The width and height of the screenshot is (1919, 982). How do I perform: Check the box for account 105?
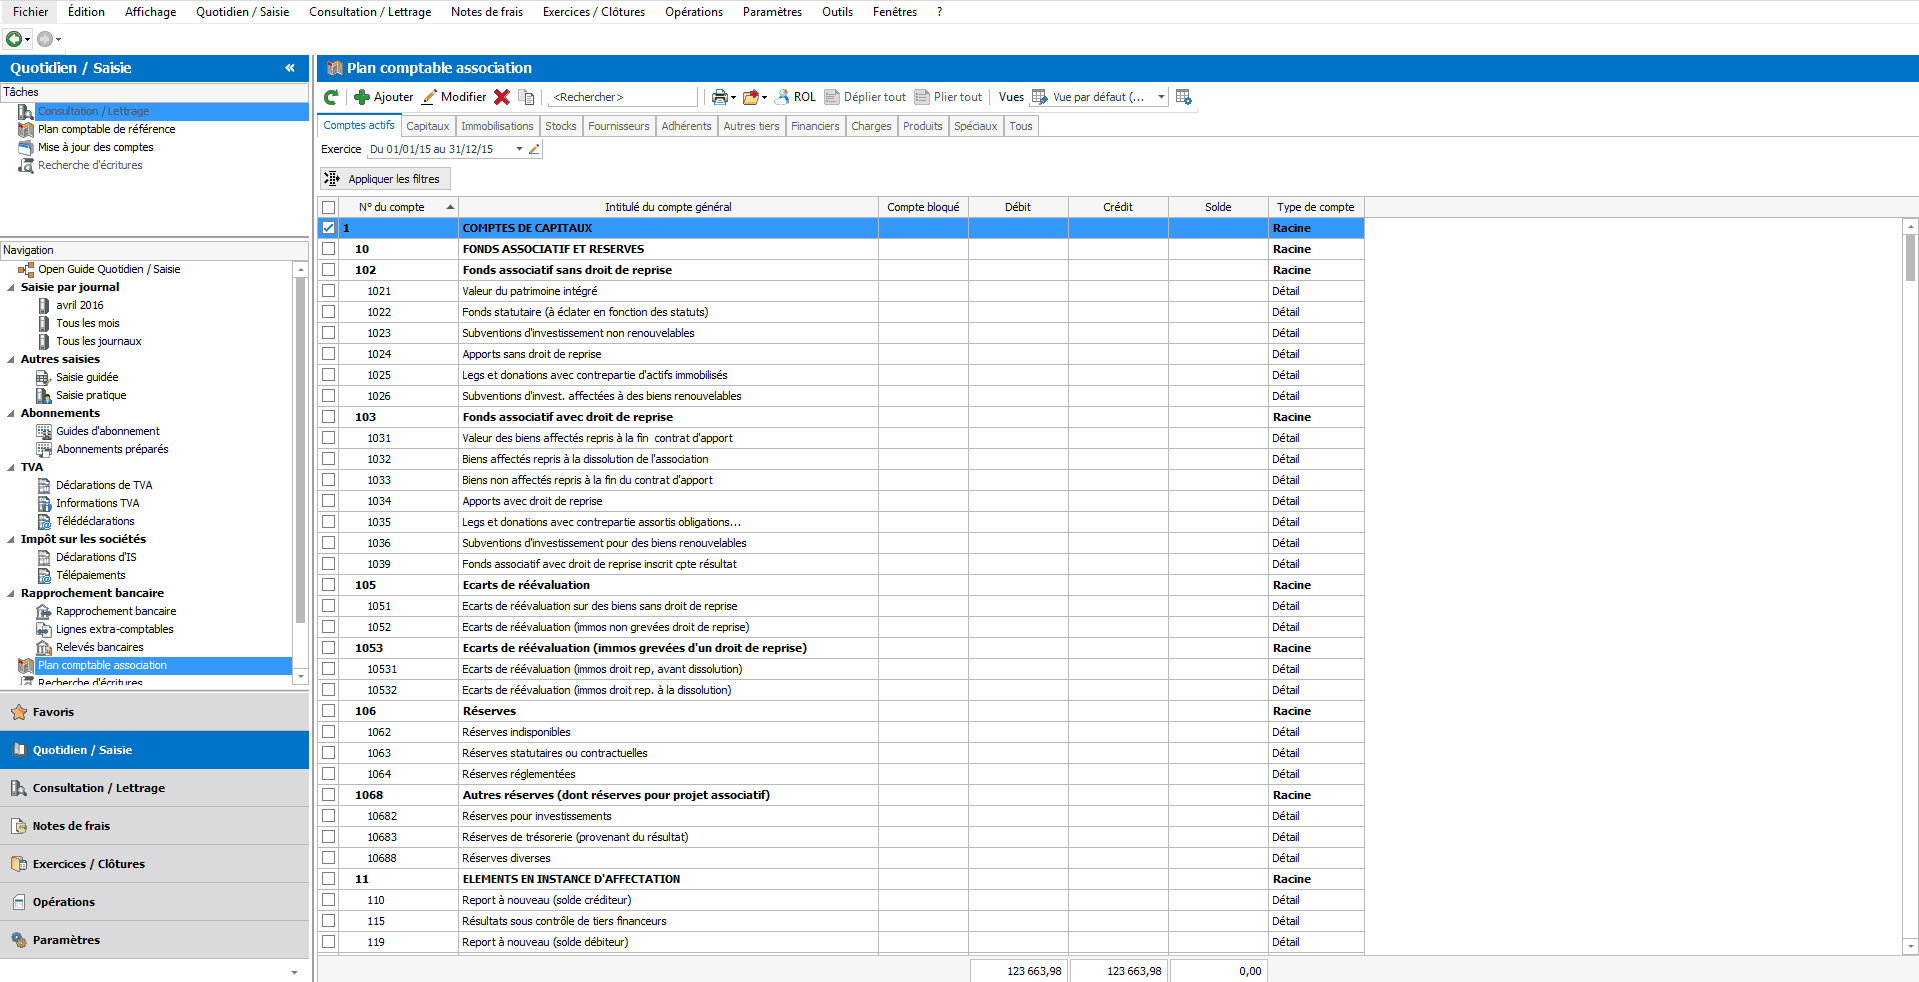coord(328,585)
